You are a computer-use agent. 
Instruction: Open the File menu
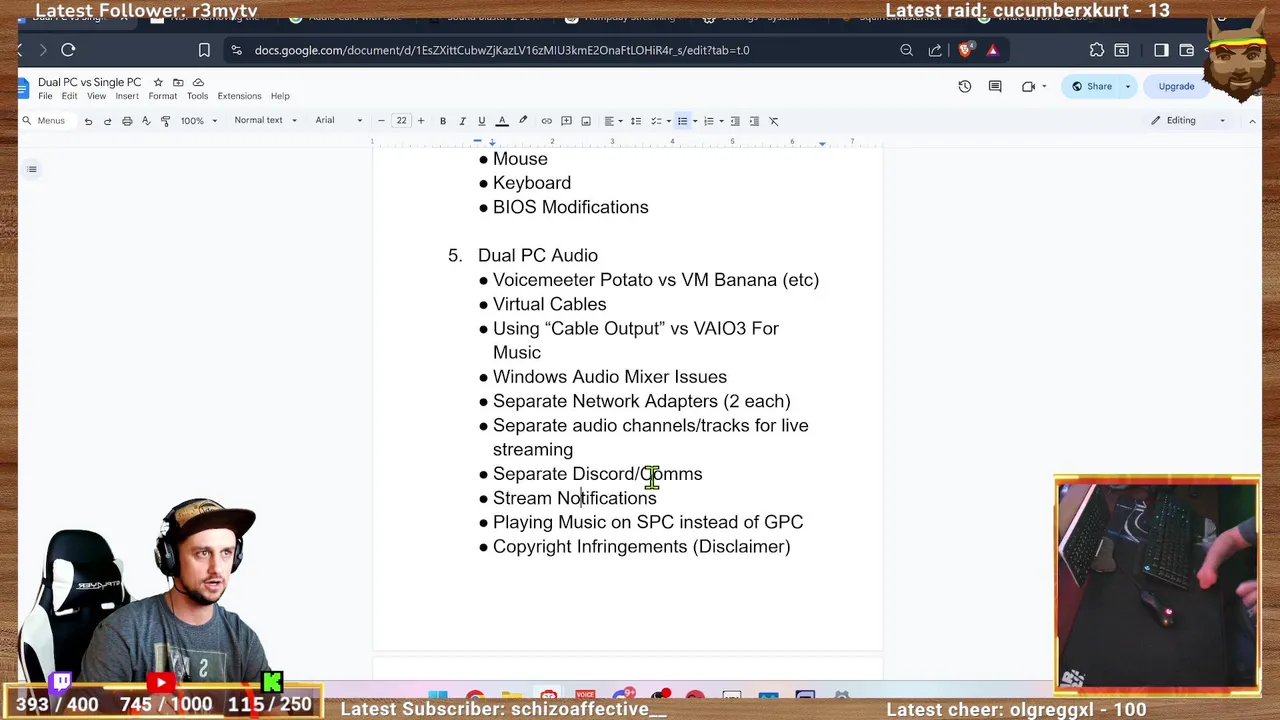tap(45, 96)
